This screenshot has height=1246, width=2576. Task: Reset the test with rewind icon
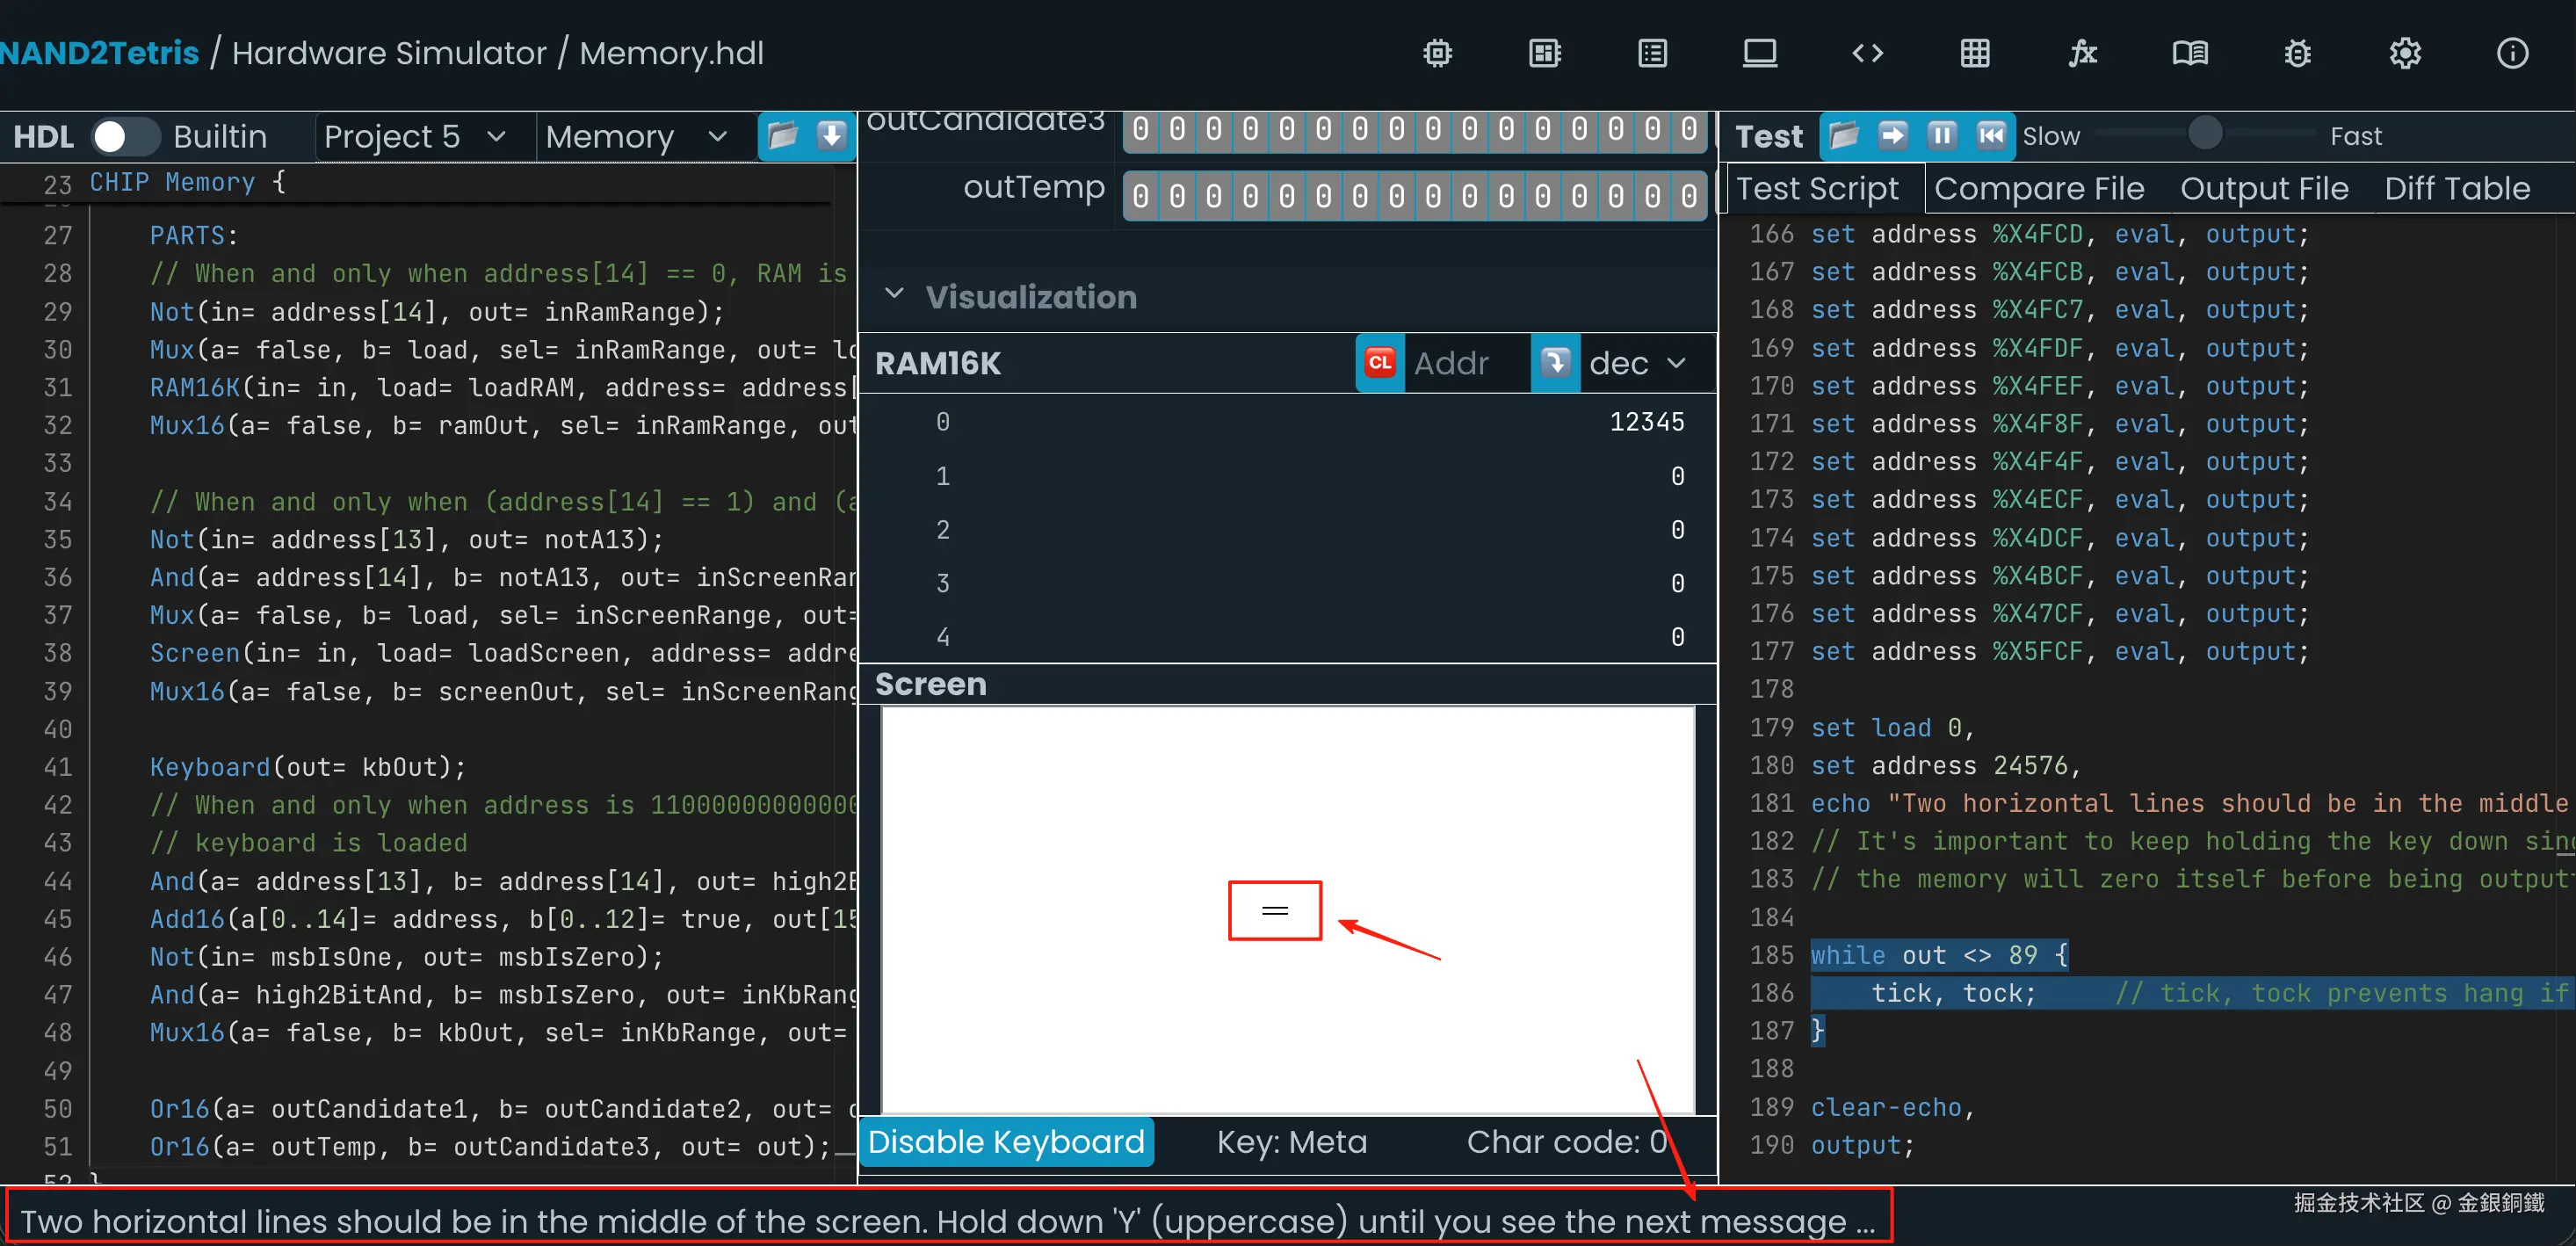click(1990, 135)
